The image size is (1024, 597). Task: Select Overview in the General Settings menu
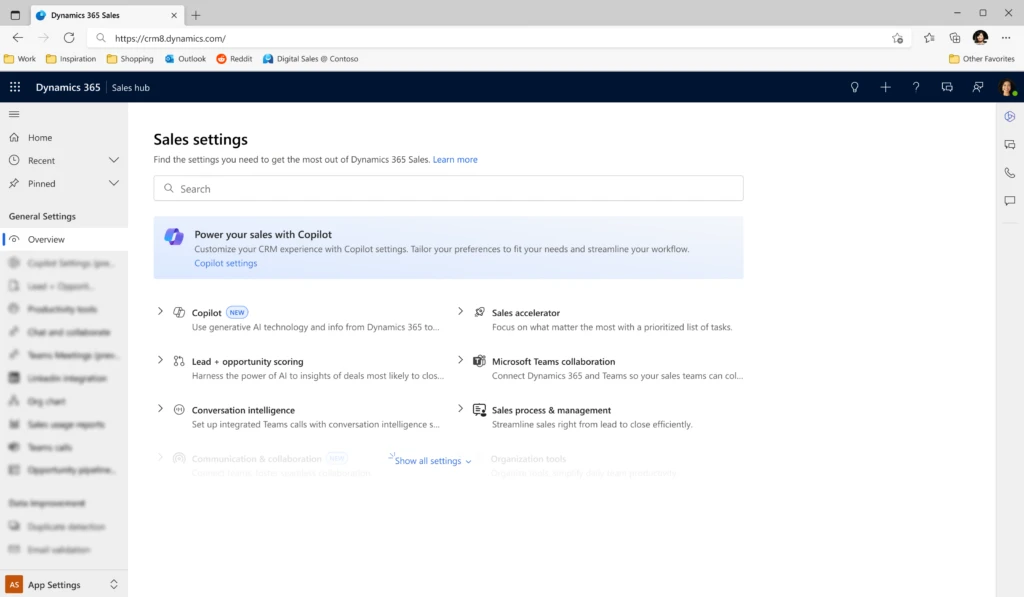[47, 239]
